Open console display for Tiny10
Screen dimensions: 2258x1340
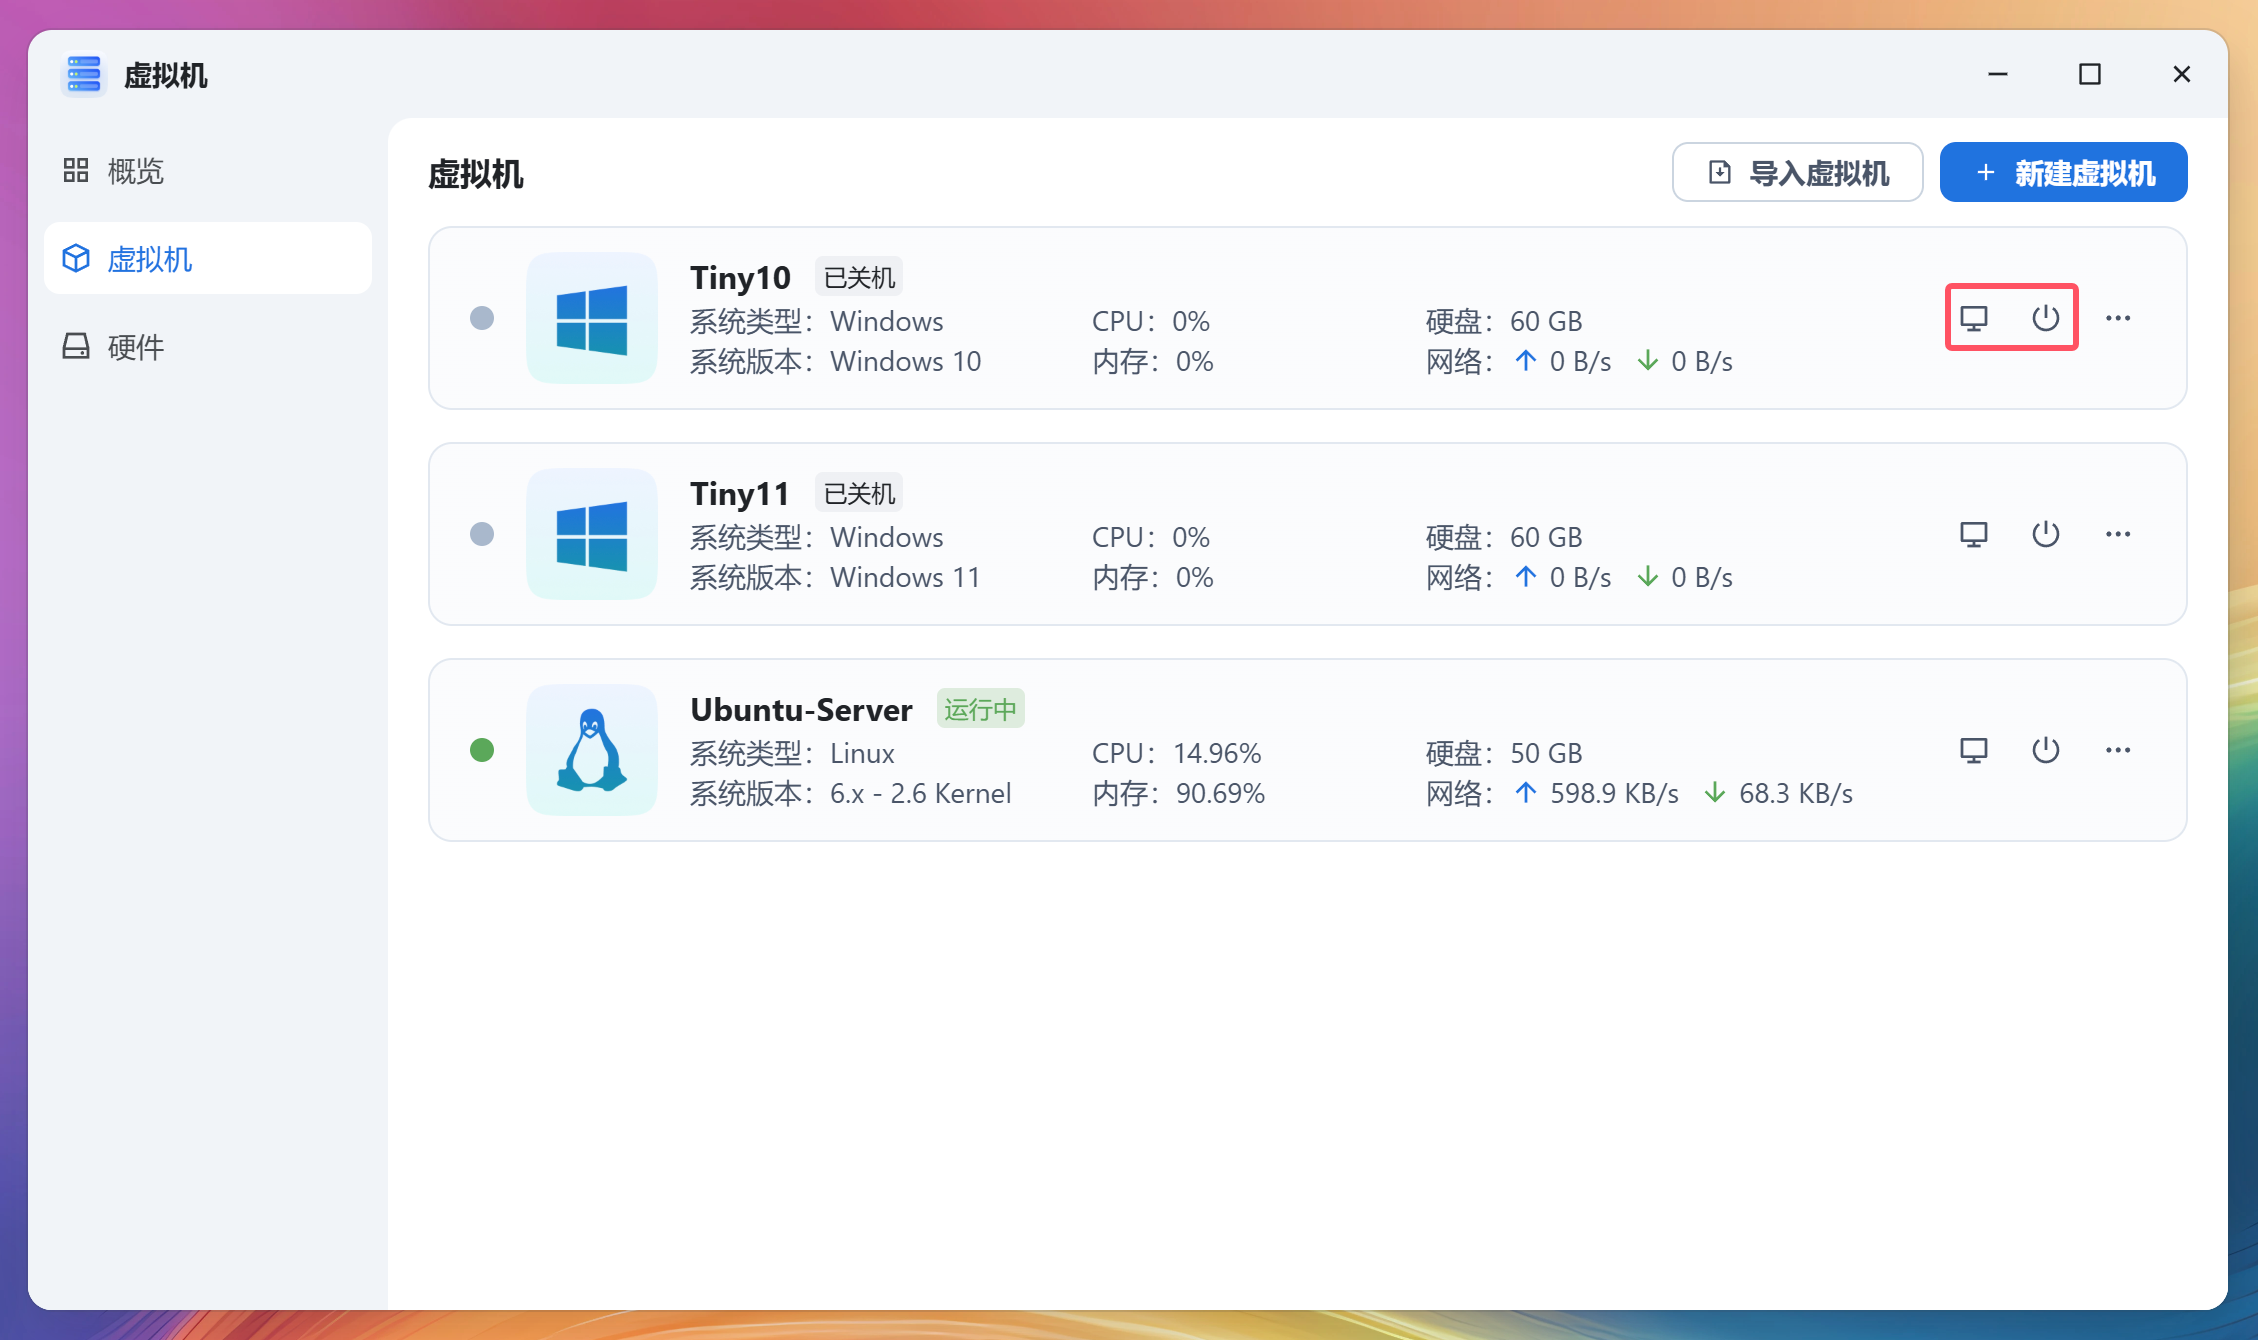pos(1973,318)
